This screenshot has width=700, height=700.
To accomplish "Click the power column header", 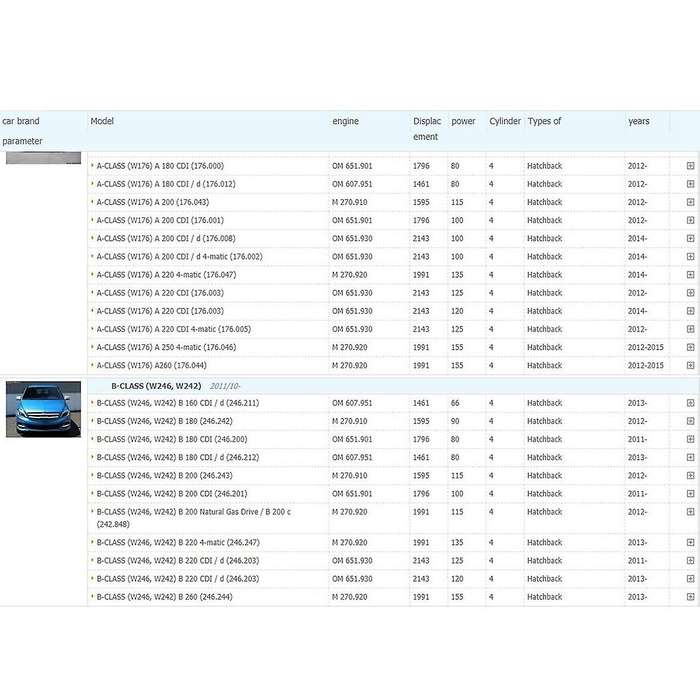I will [463, 121].
